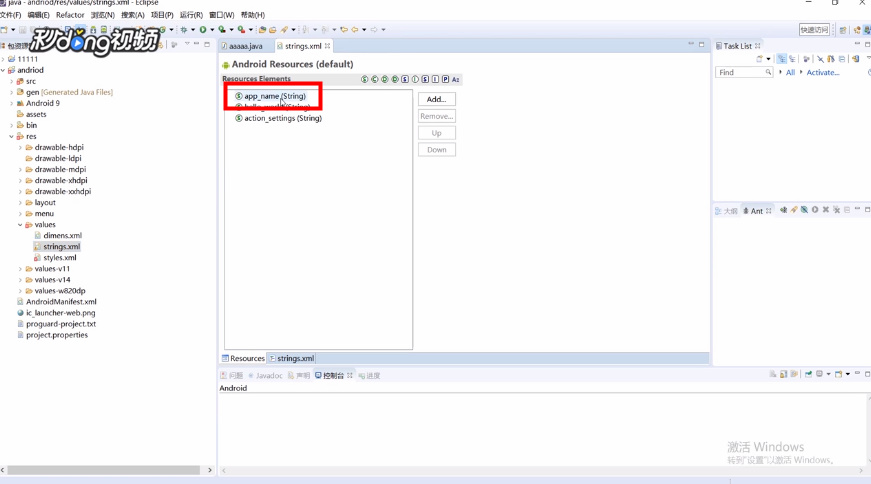The width and height of the screenshot is (871, 484).
Task: Click the 'I' Integer-array filter icon
Action: click(435, 79)
